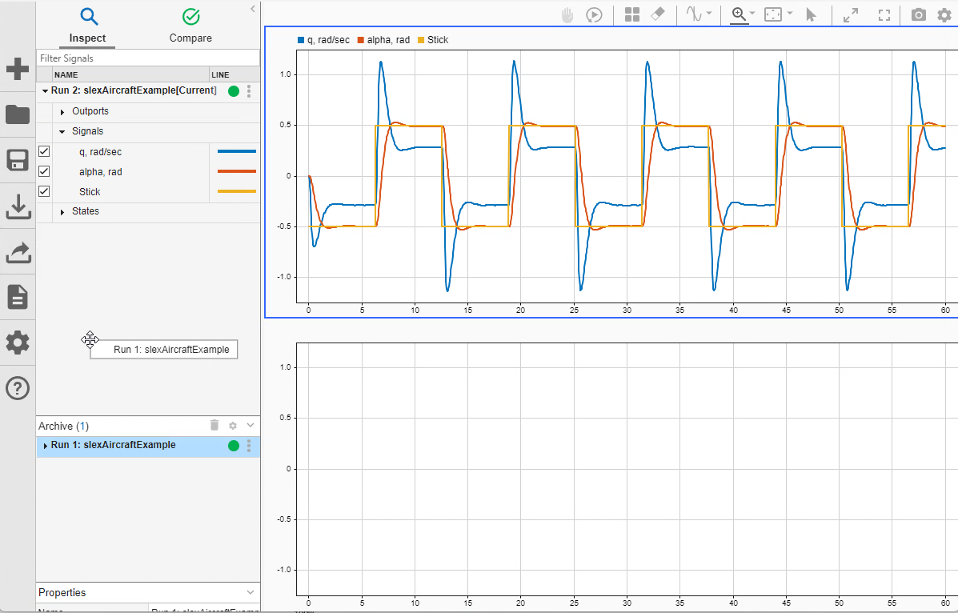Save the session using the floppy disk icon

18,160
